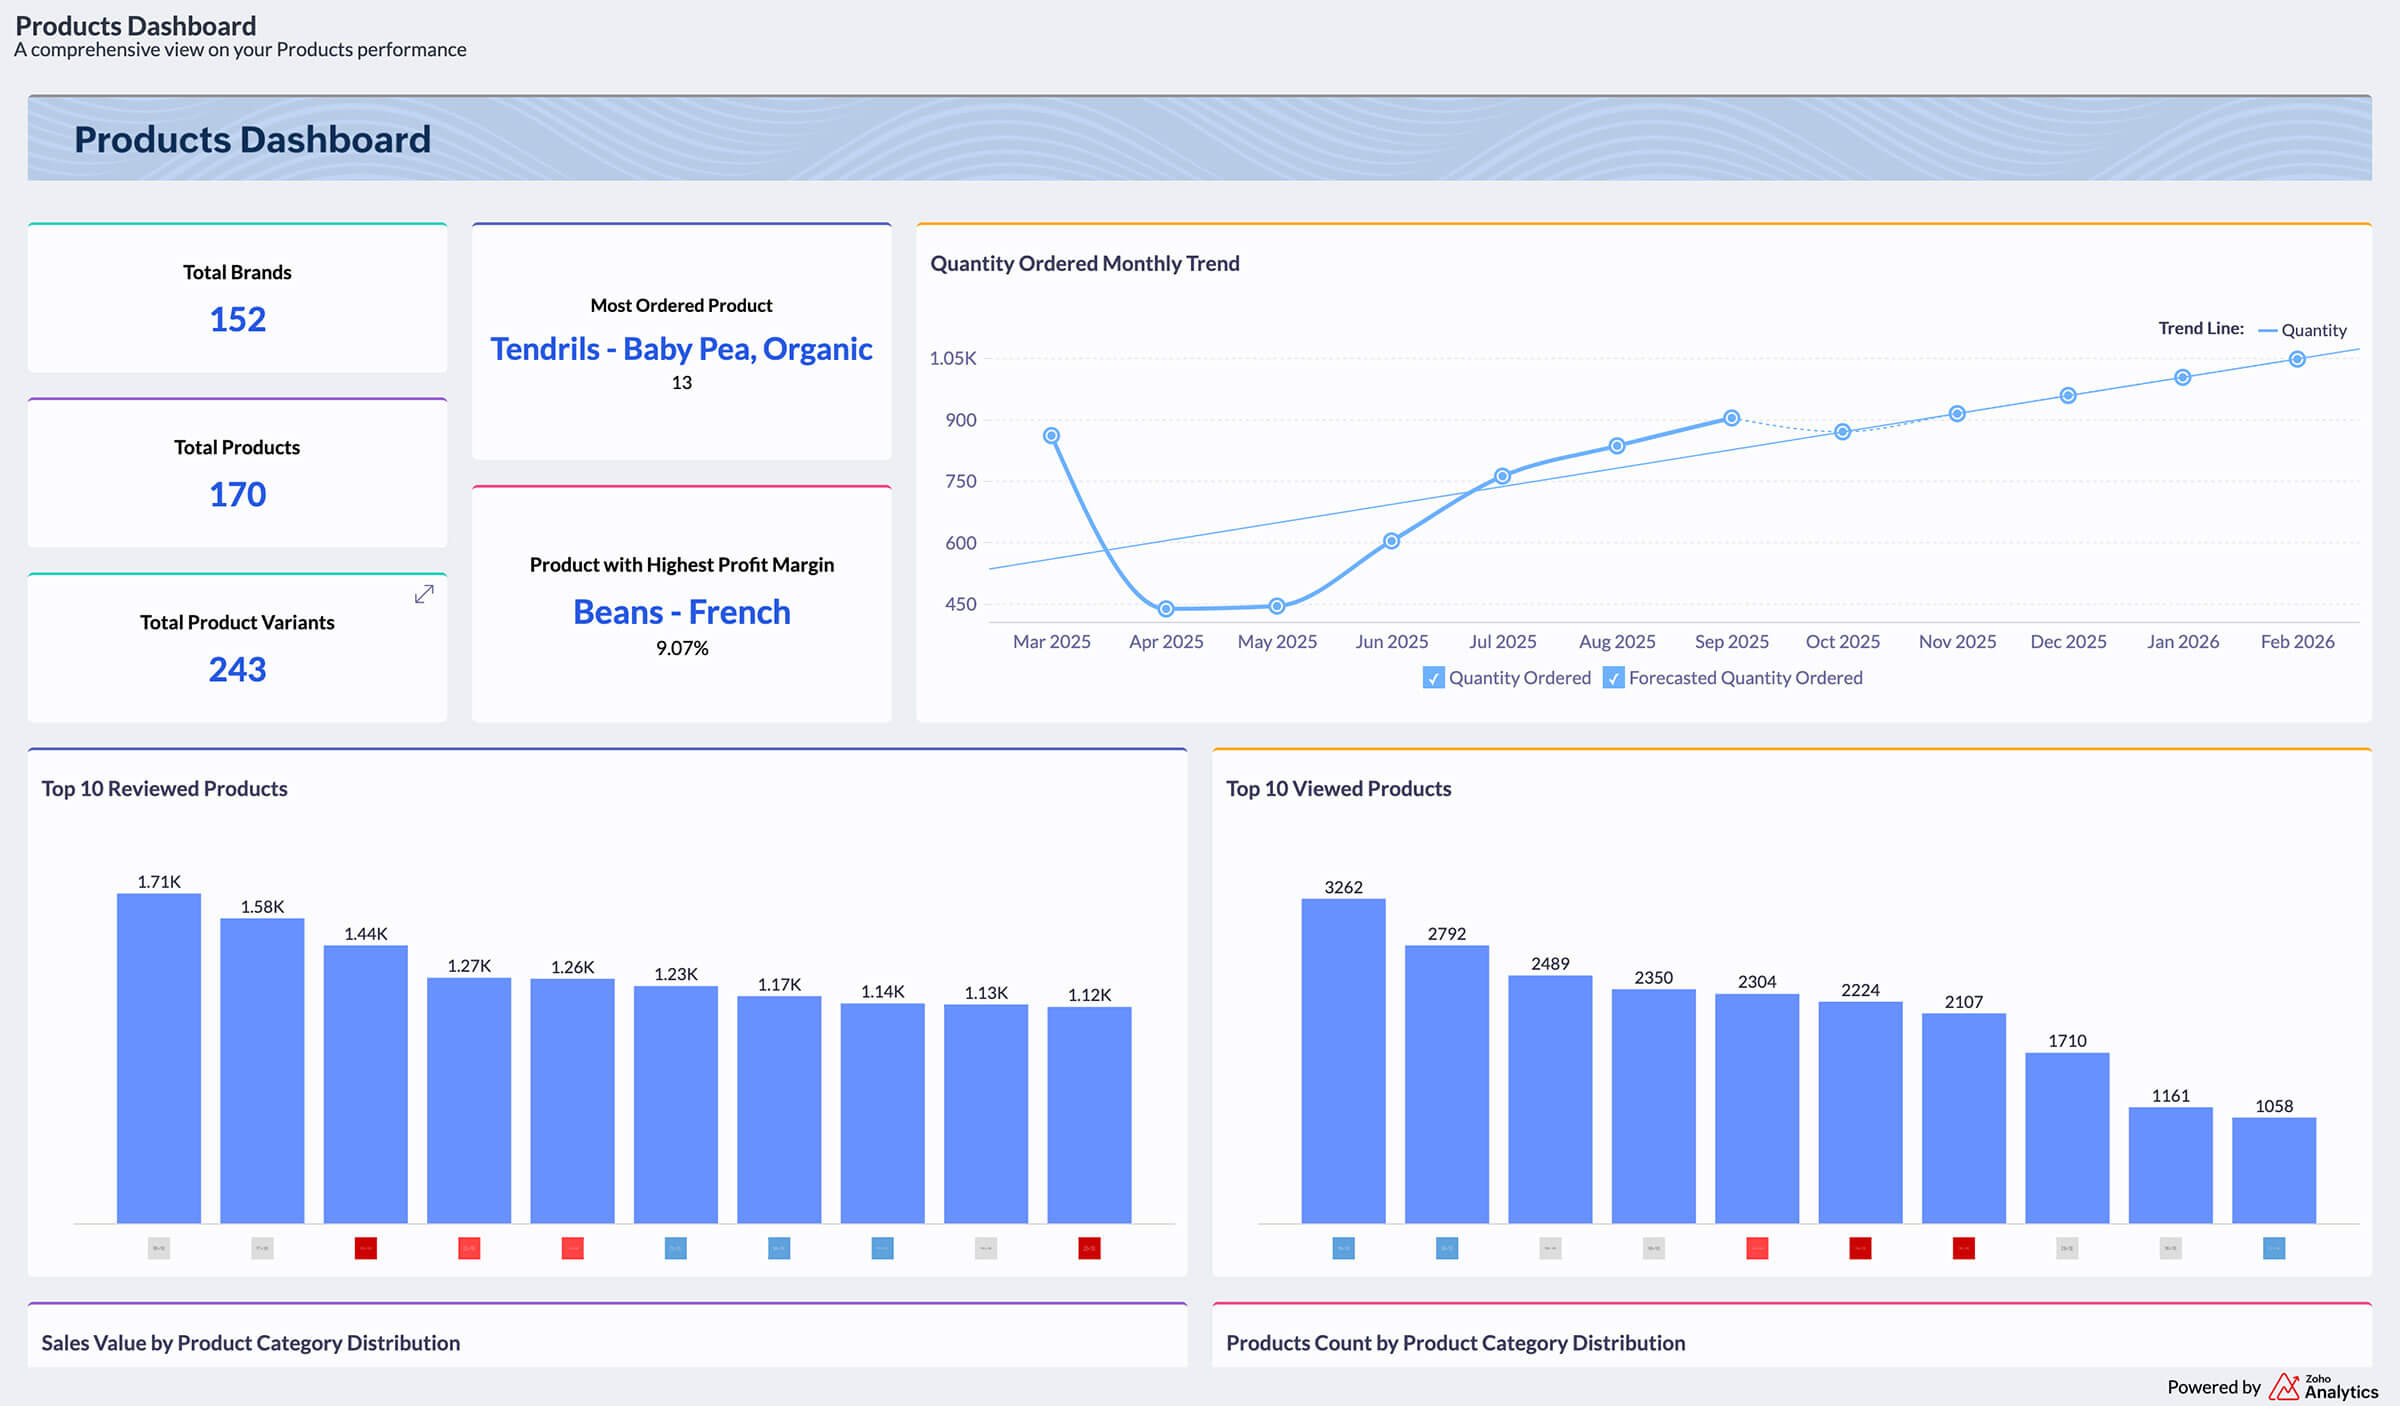
Task: Open the Quantity Ordered Monthly Trend chart title
Action: tap(1085, 263)
